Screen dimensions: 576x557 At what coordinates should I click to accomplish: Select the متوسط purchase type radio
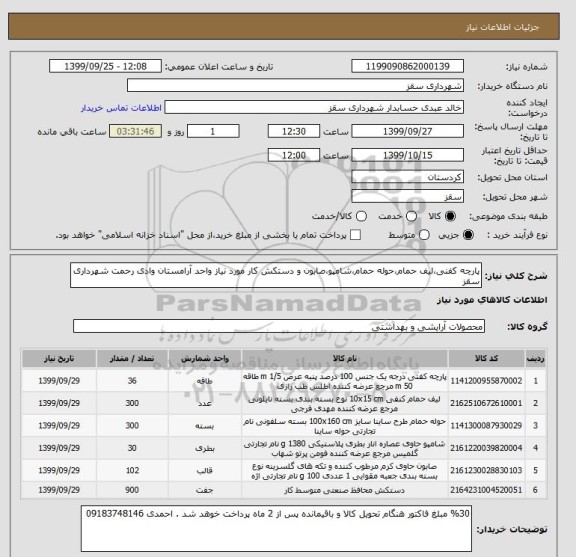pyautogui.click(x=424, y=235)
